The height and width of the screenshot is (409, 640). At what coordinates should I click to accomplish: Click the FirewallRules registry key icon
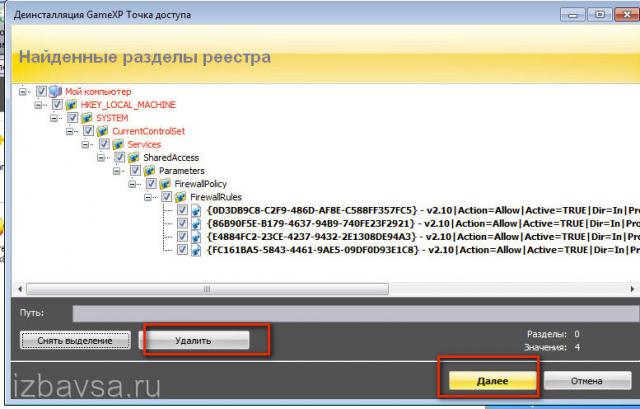point(181,197)
